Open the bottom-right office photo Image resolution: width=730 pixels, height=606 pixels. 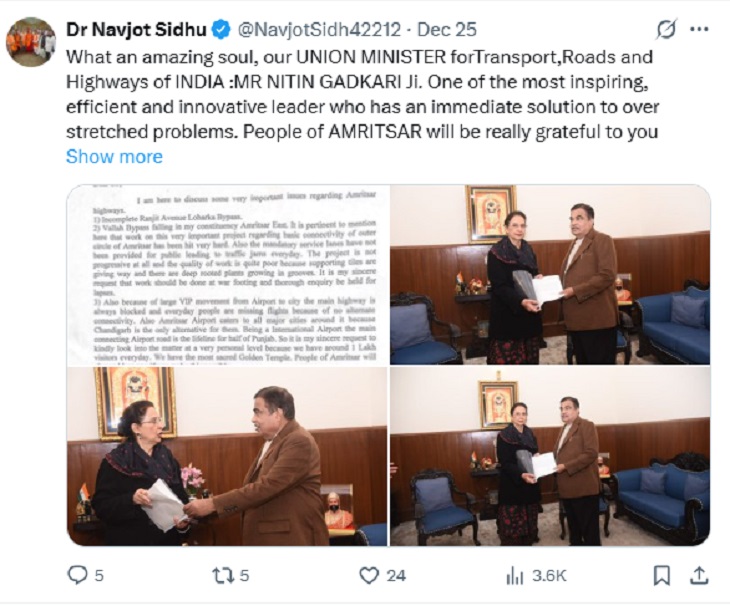coord(550,456)
